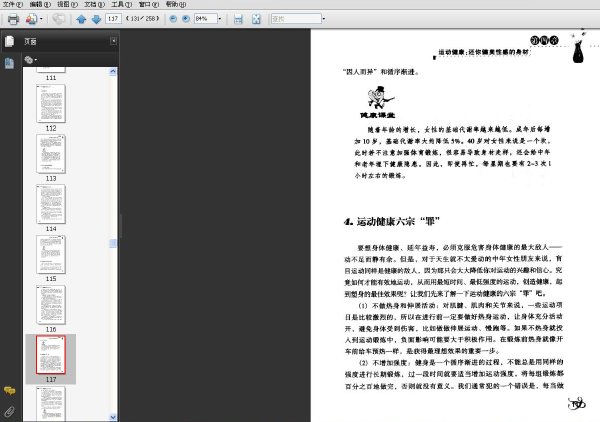
Task: Click the Attachments paperclip icon in the sidebar
Action: coord(10,412)
